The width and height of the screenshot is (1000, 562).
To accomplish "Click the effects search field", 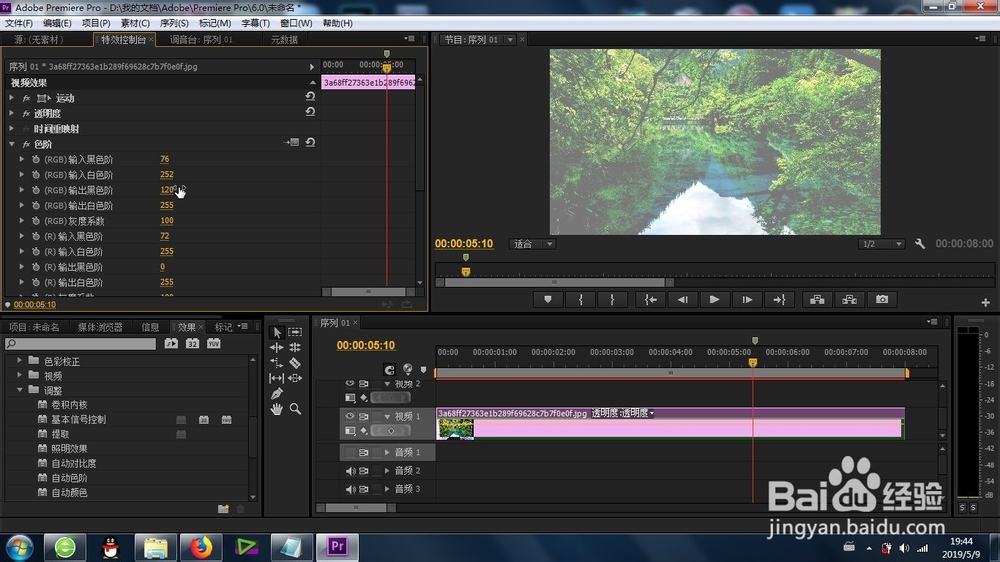I will [x=81, y=344].
